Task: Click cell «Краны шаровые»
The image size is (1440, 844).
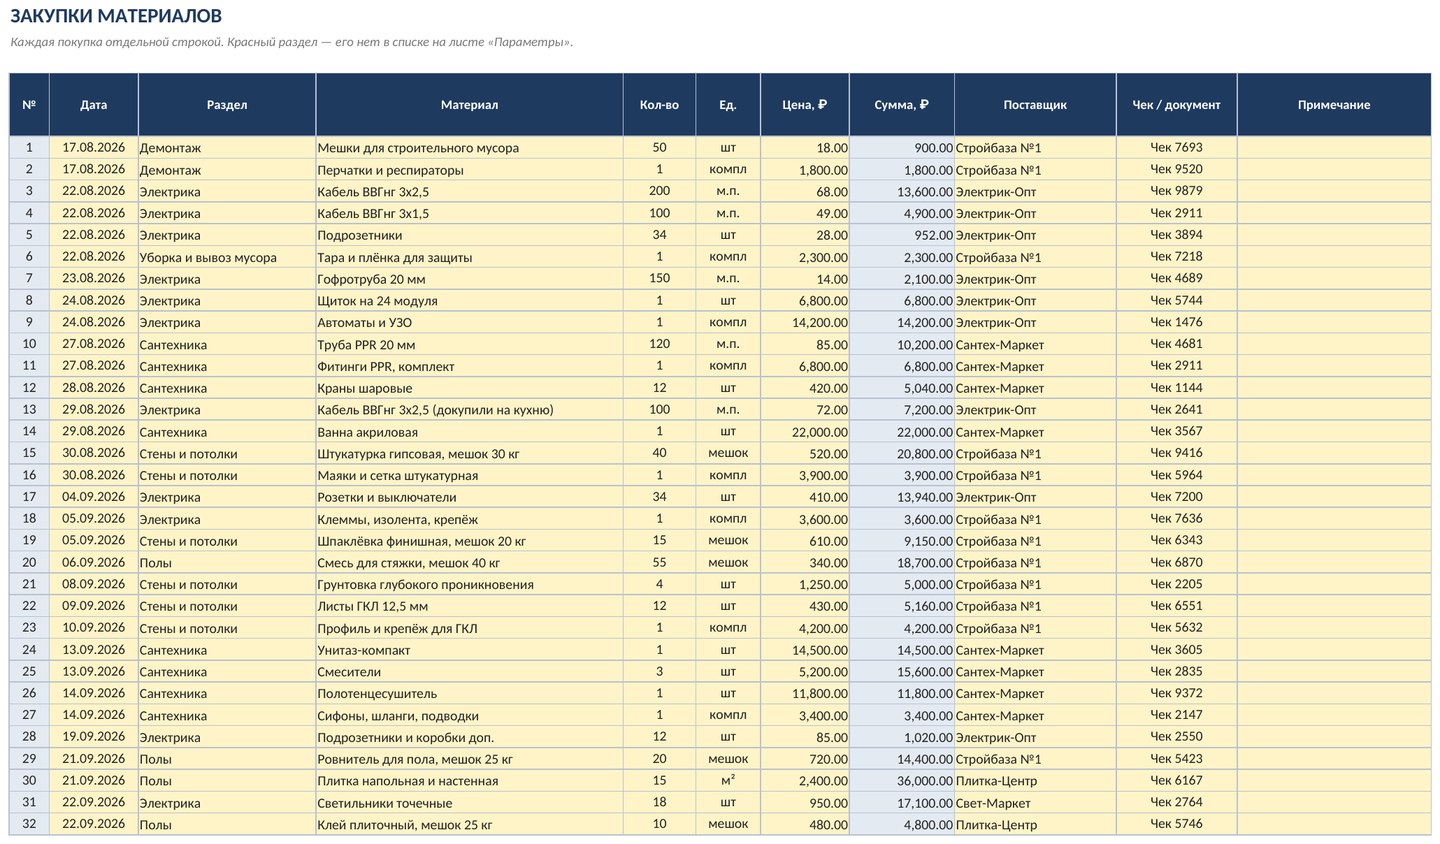Action: (x=469, y=388)
